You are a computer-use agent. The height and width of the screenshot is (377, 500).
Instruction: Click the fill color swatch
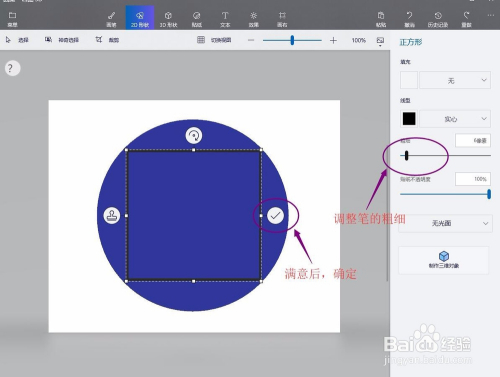click(x=409, y=80)
